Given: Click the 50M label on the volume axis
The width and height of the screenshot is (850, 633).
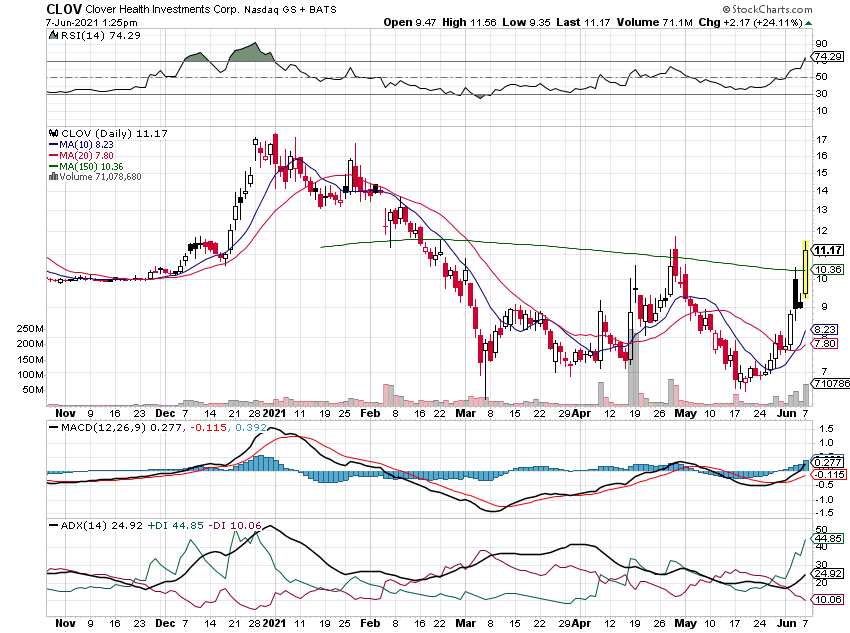Looking at the screenshot, I should click(34, 390).
